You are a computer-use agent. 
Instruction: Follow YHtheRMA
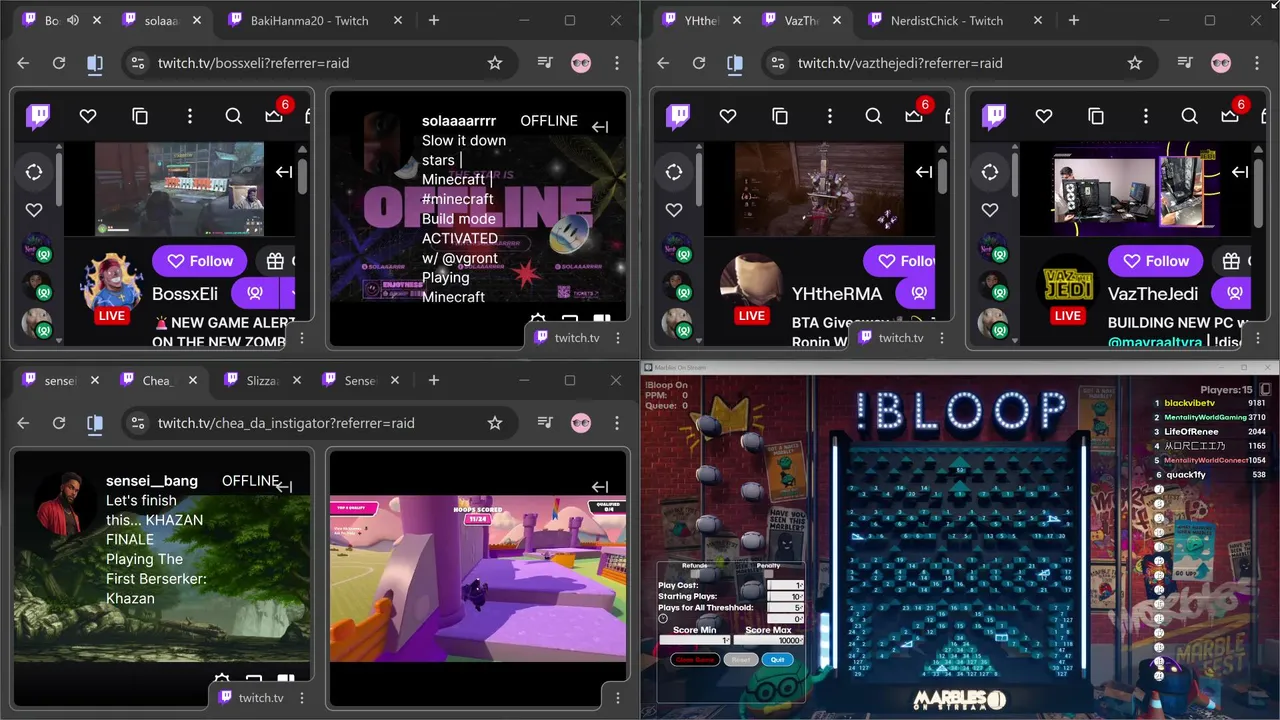pos(900,261)
